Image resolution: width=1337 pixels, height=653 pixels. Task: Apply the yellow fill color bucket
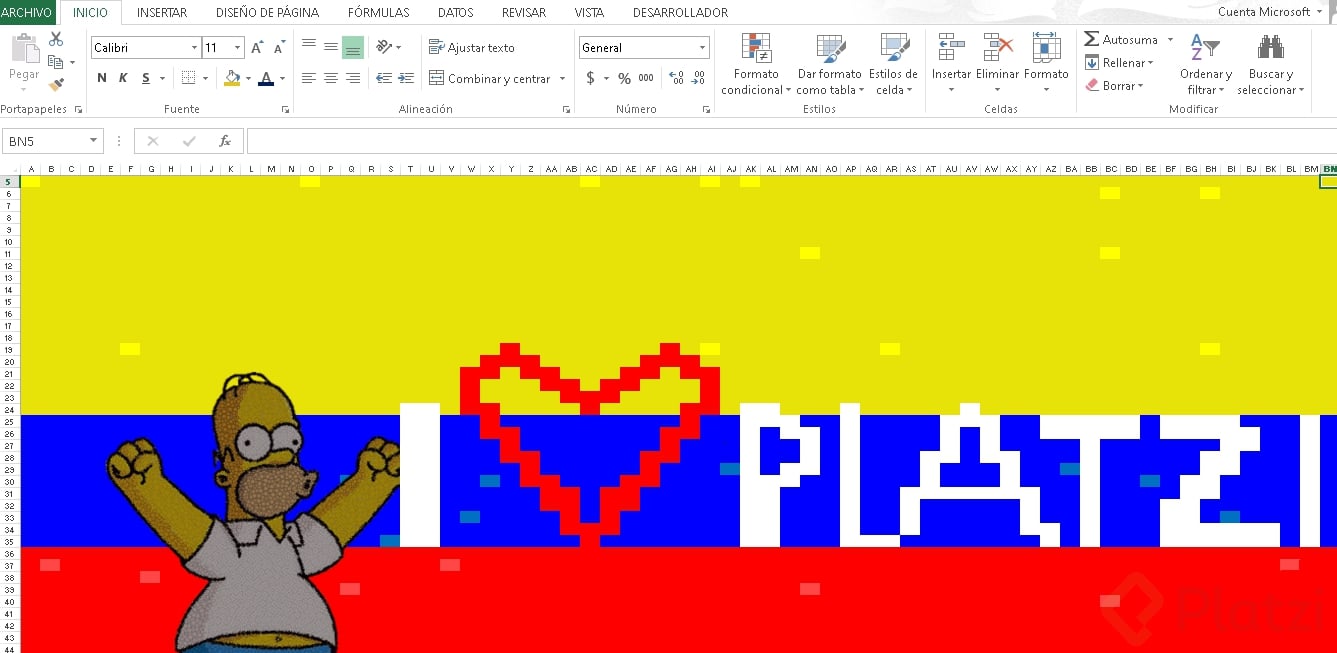click(x=232, y=78)
